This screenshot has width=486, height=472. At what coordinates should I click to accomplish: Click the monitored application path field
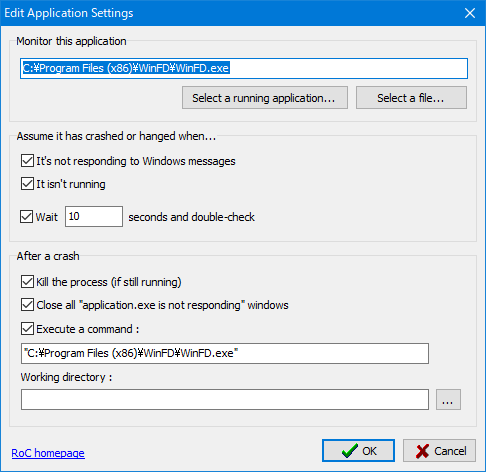pos(244,69)
